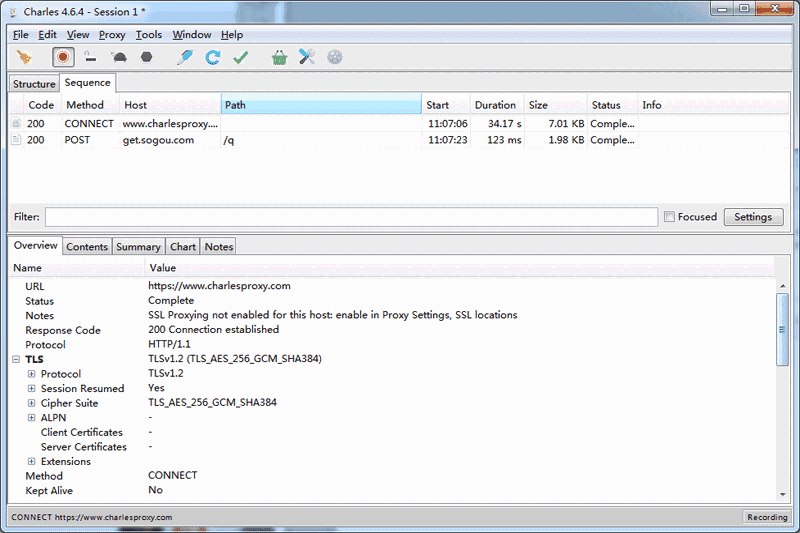Clear the session with the broom icon
The width and height of the screenshot is (800, 533).
pos(24,58)
